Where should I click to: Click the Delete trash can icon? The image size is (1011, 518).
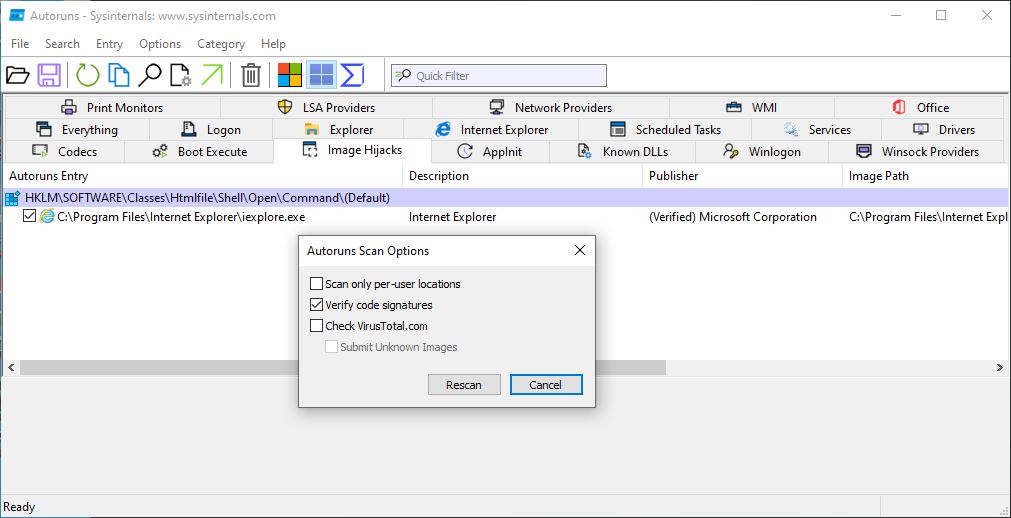[251, 75]
